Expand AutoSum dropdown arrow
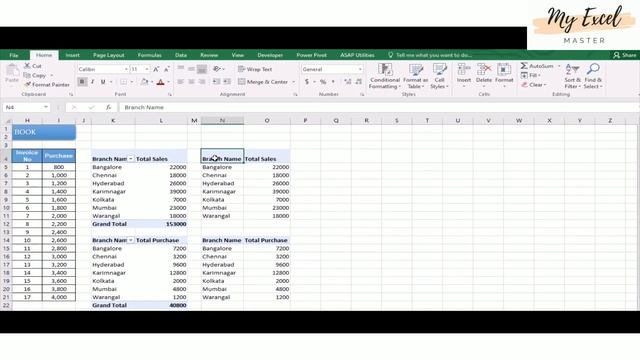 point(559,66)
